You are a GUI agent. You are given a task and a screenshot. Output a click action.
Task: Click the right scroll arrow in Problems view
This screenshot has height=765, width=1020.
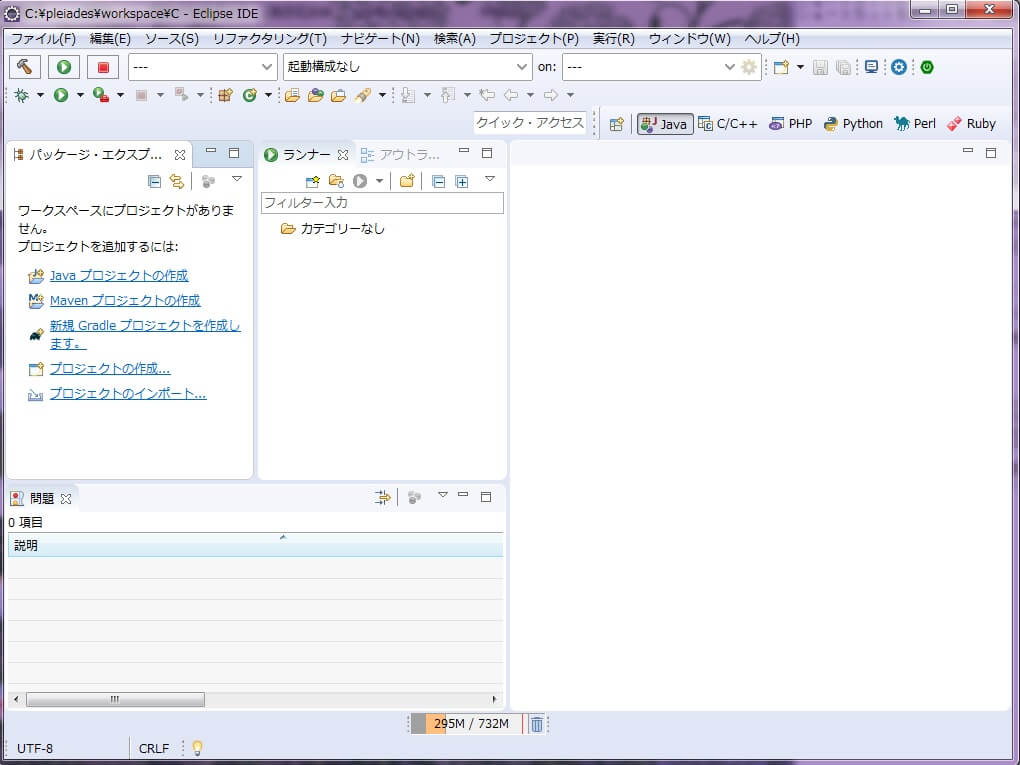(x=494, y=699)
